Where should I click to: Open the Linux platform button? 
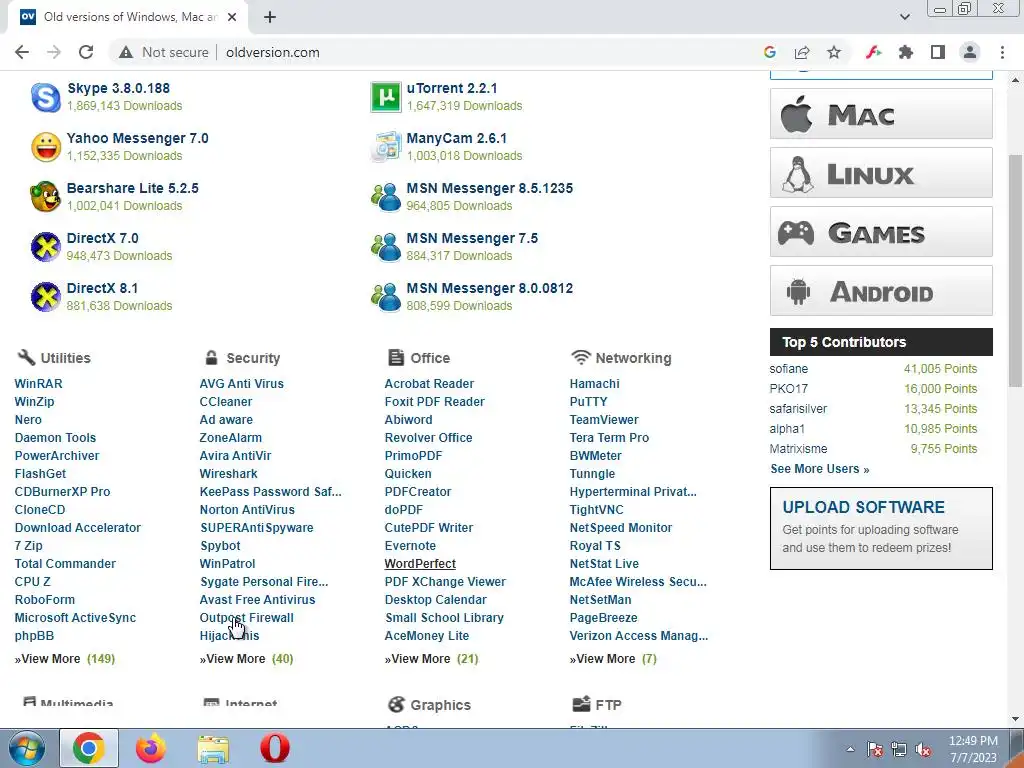(881, 173)
